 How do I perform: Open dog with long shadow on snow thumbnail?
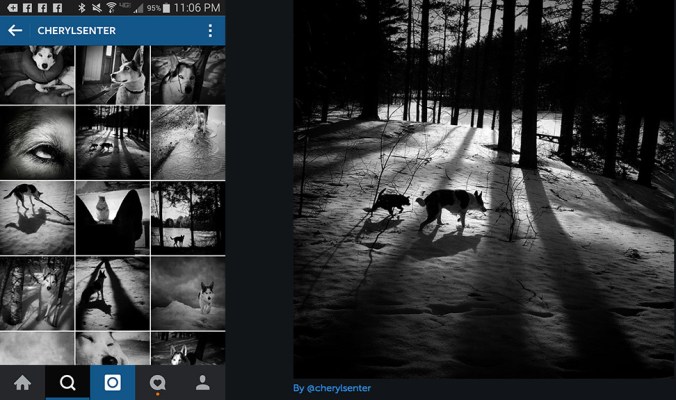pos(37,217)
